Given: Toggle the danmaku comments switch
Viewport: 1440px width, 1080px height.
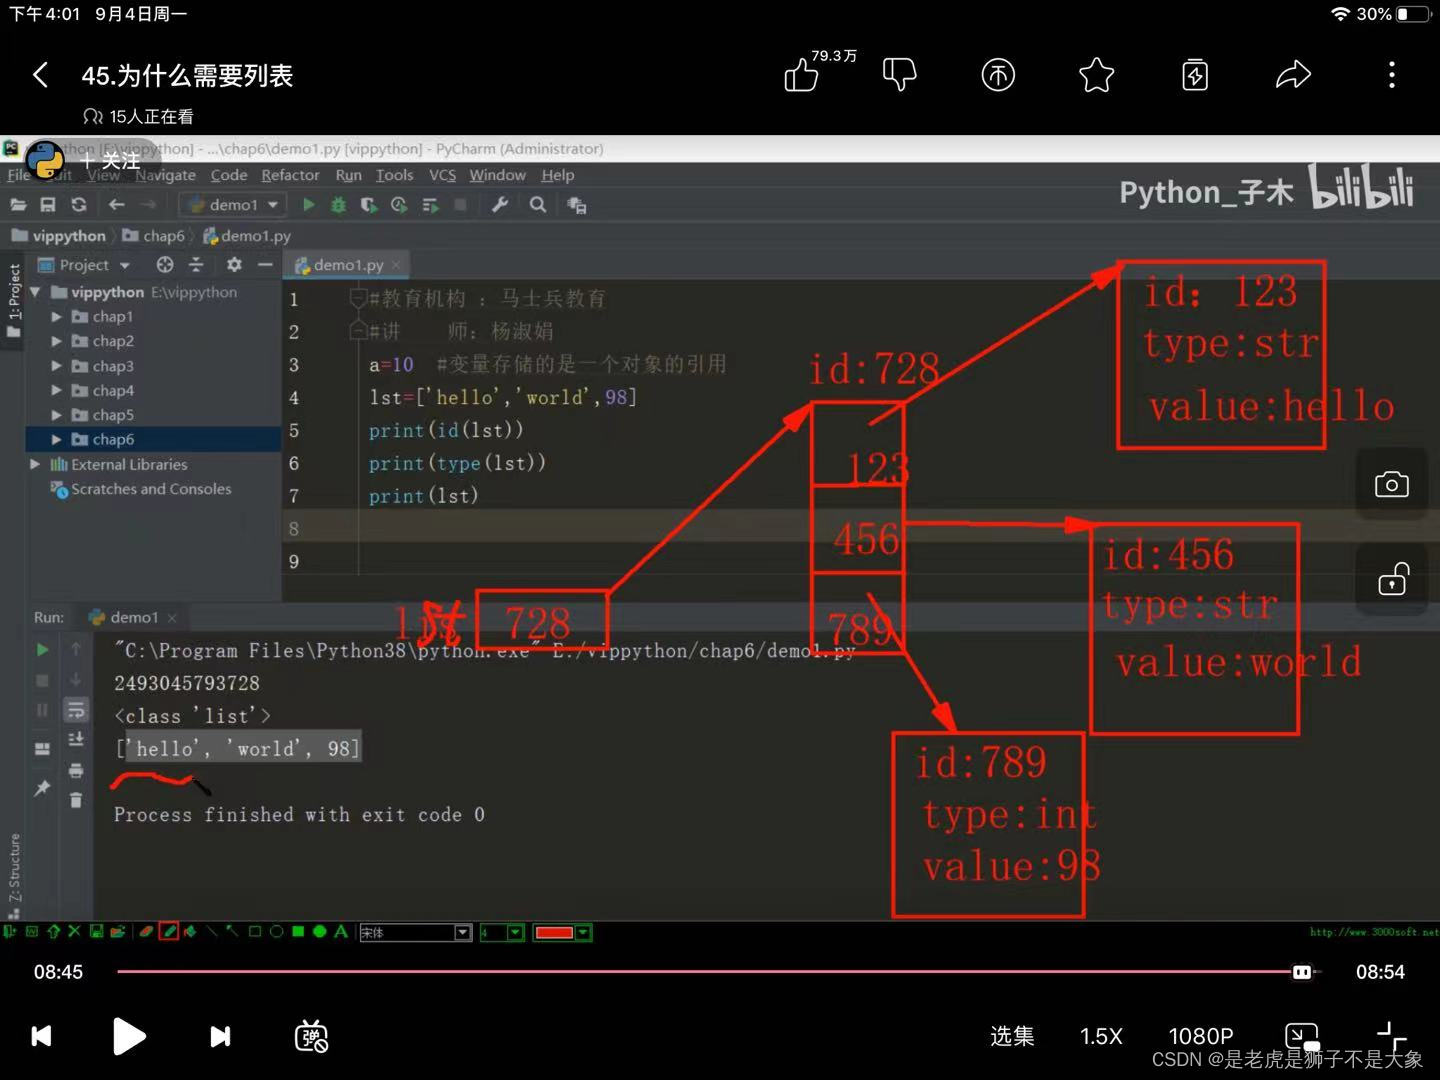Looking at the screenshot, I should (311, 1036).
